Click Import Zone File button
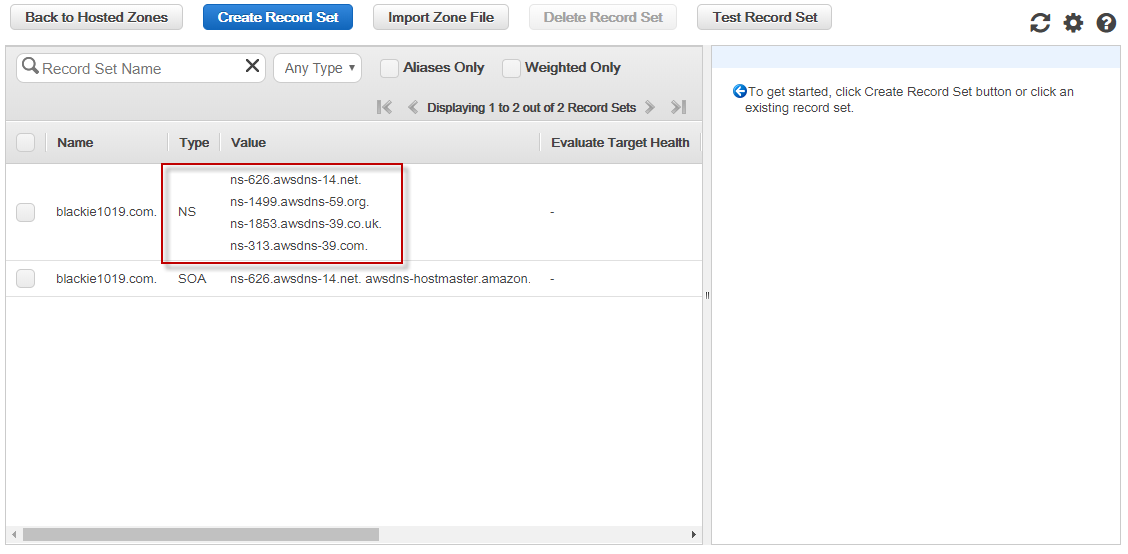This screenshot has height=554, width=1128. (441, 17)
